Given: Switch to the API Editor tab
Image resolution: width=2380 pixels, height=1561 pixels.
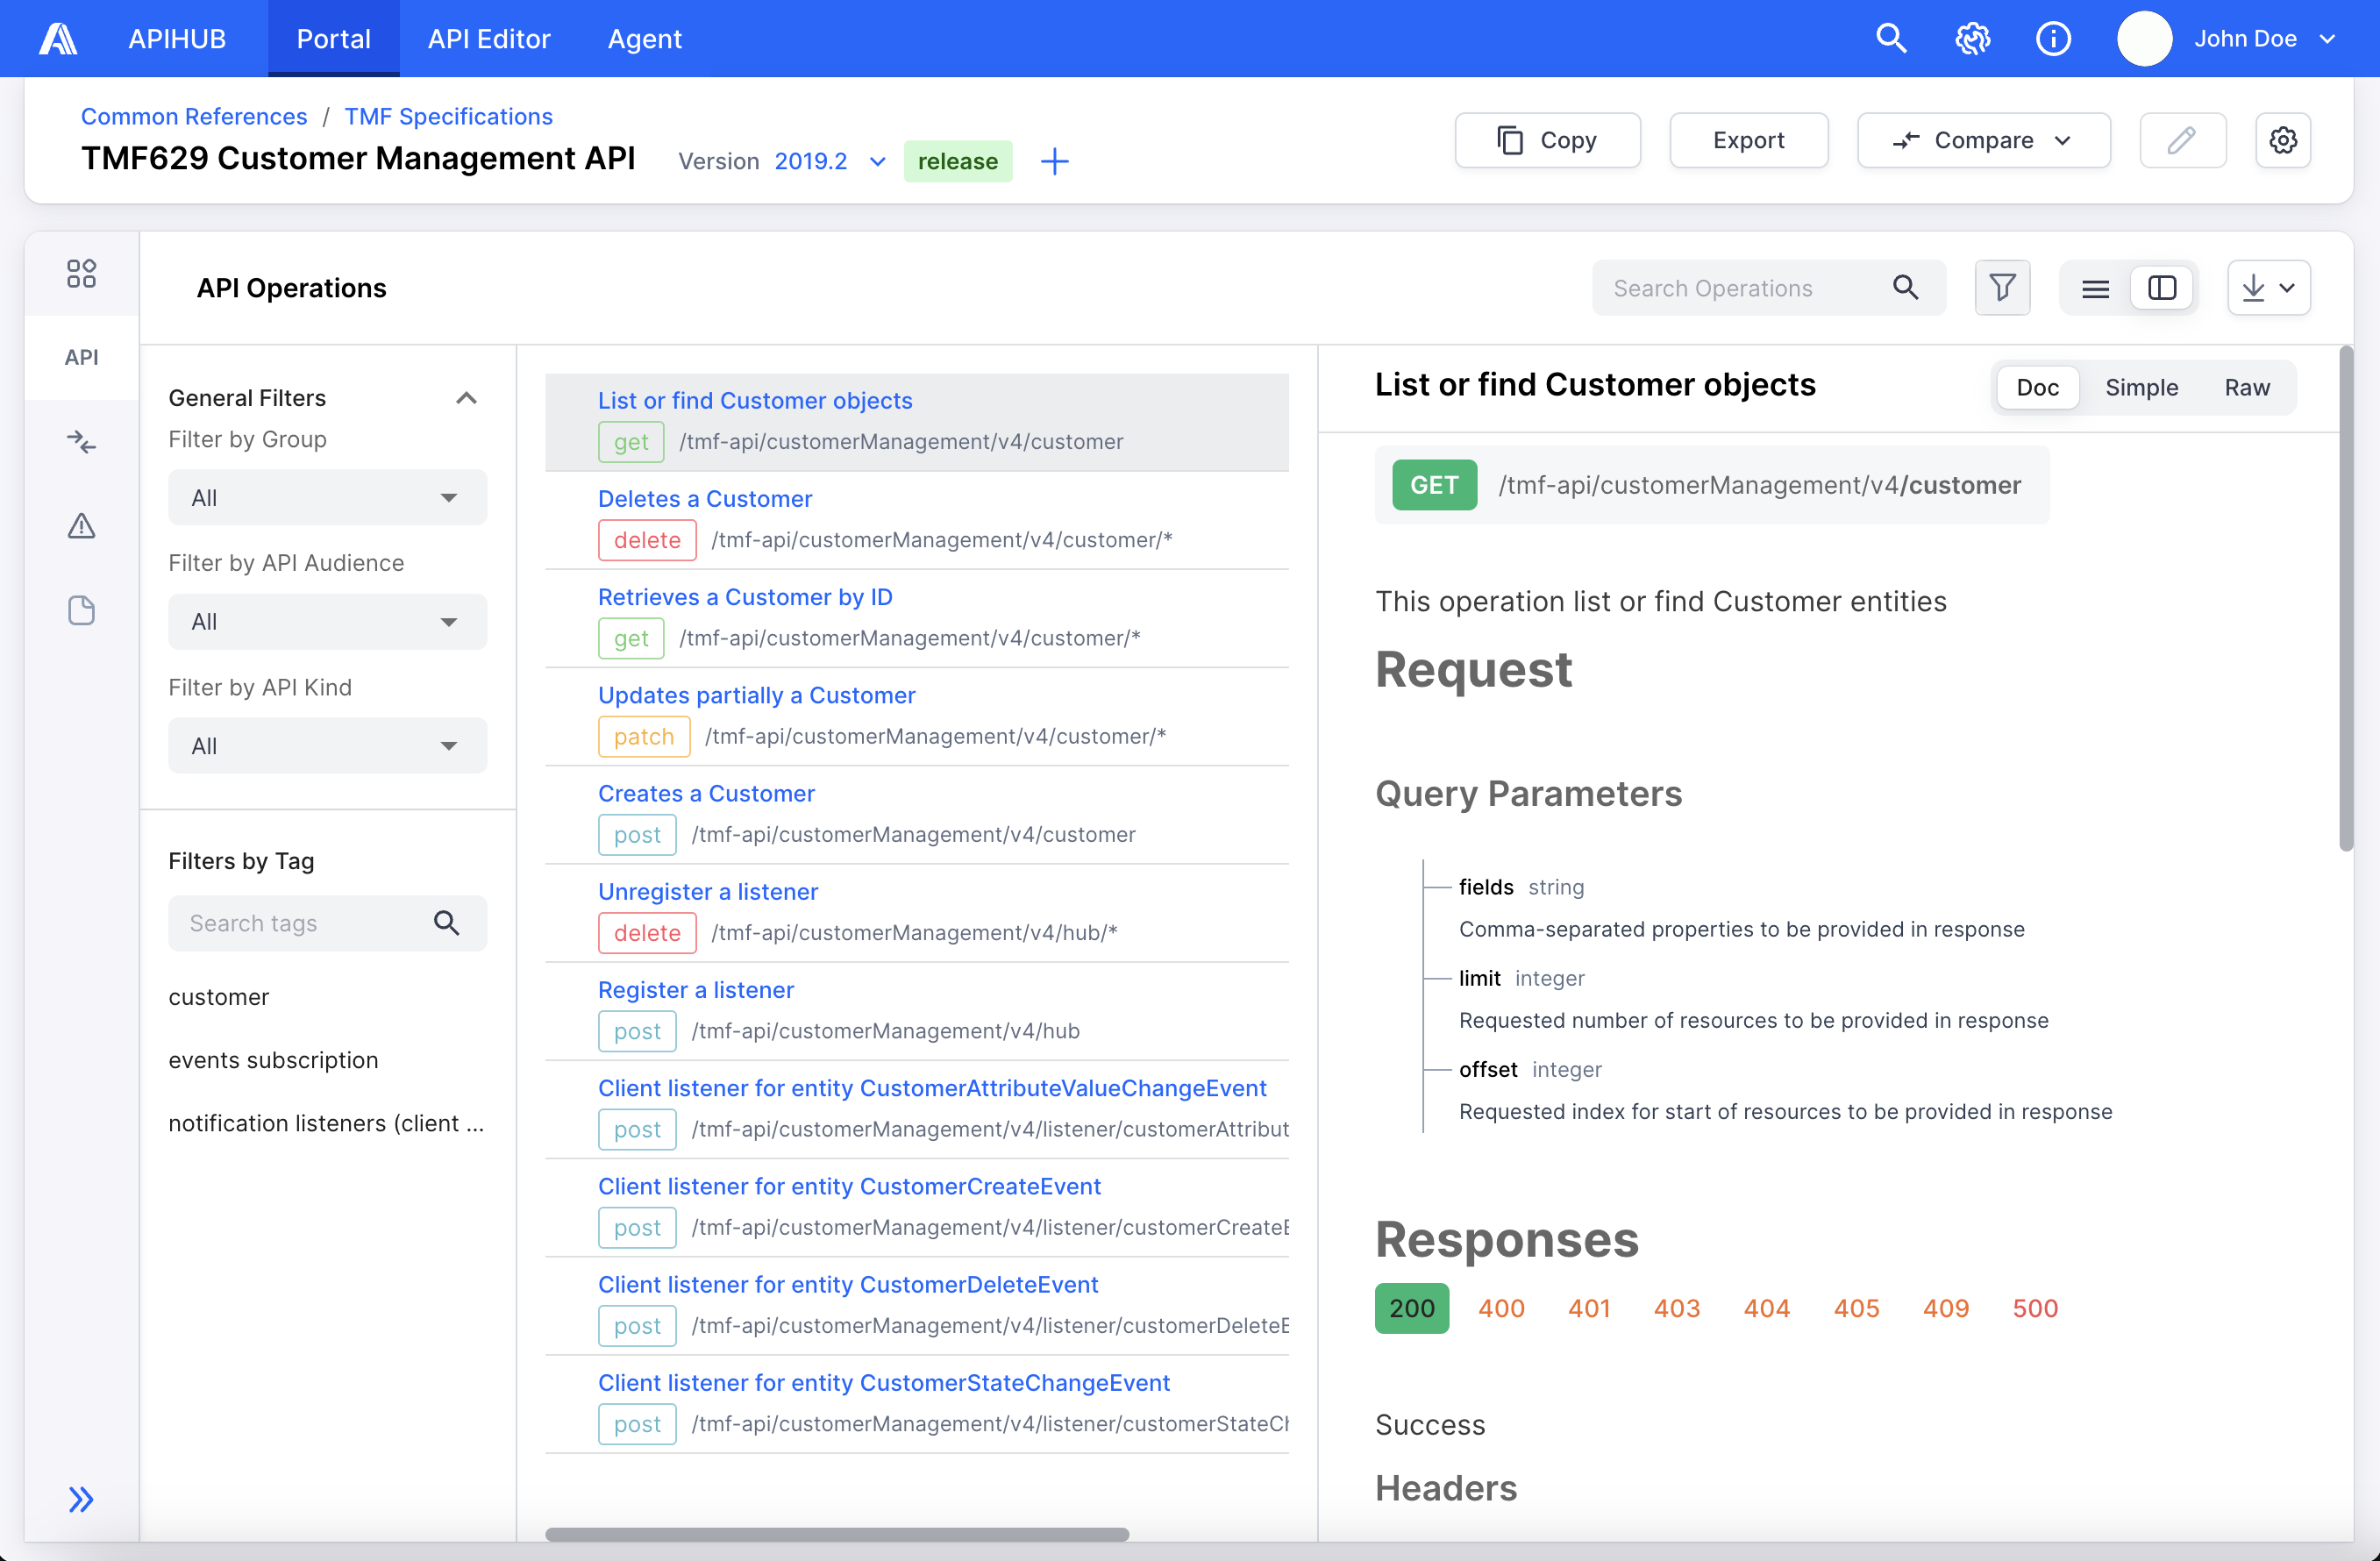Looking at the screenshot, I should coord(489,39).
